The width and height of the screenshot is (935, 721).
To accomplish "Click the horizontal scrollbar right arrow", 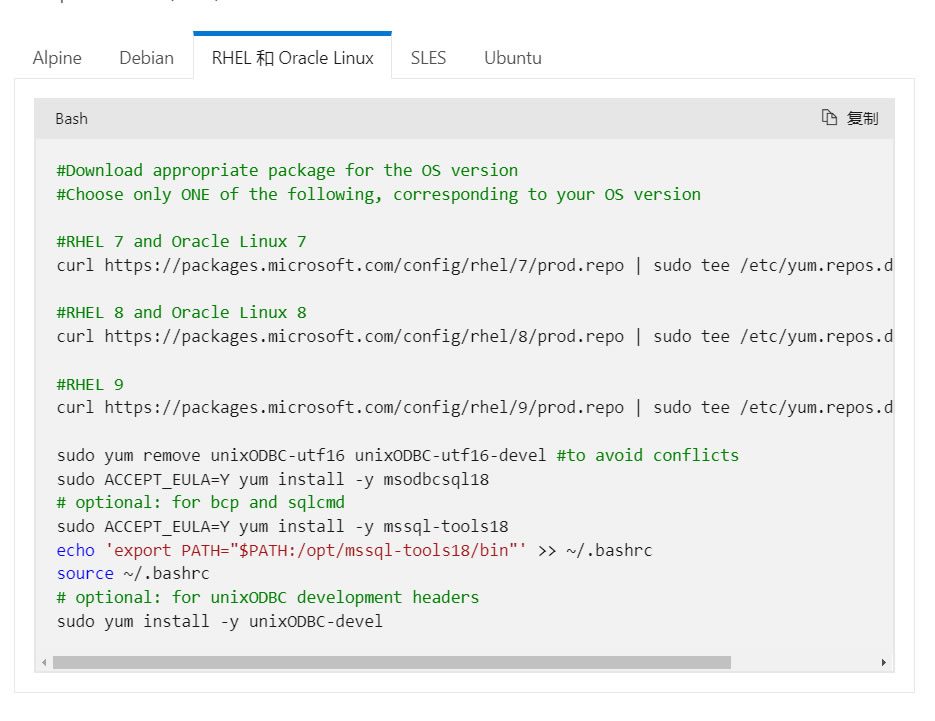I will [x=884, y=663].
